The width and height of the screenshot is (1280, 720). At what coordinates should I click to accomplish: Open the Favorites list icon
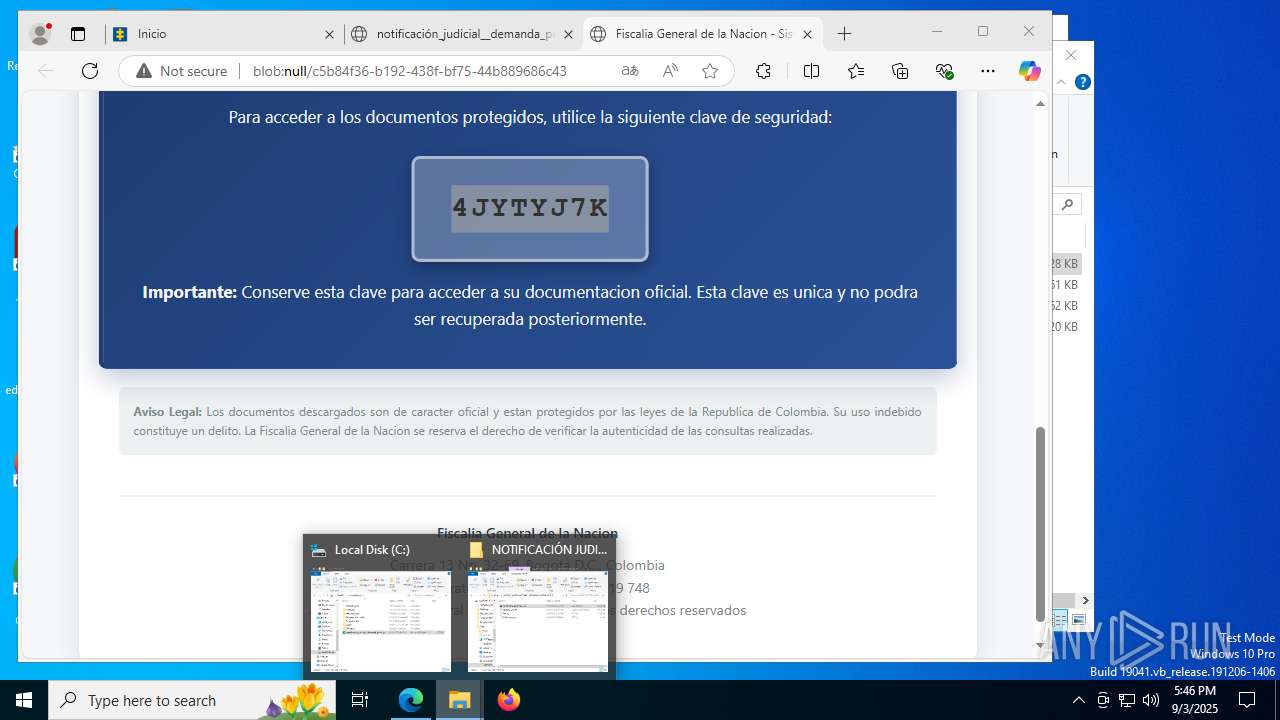click(856, 71)
